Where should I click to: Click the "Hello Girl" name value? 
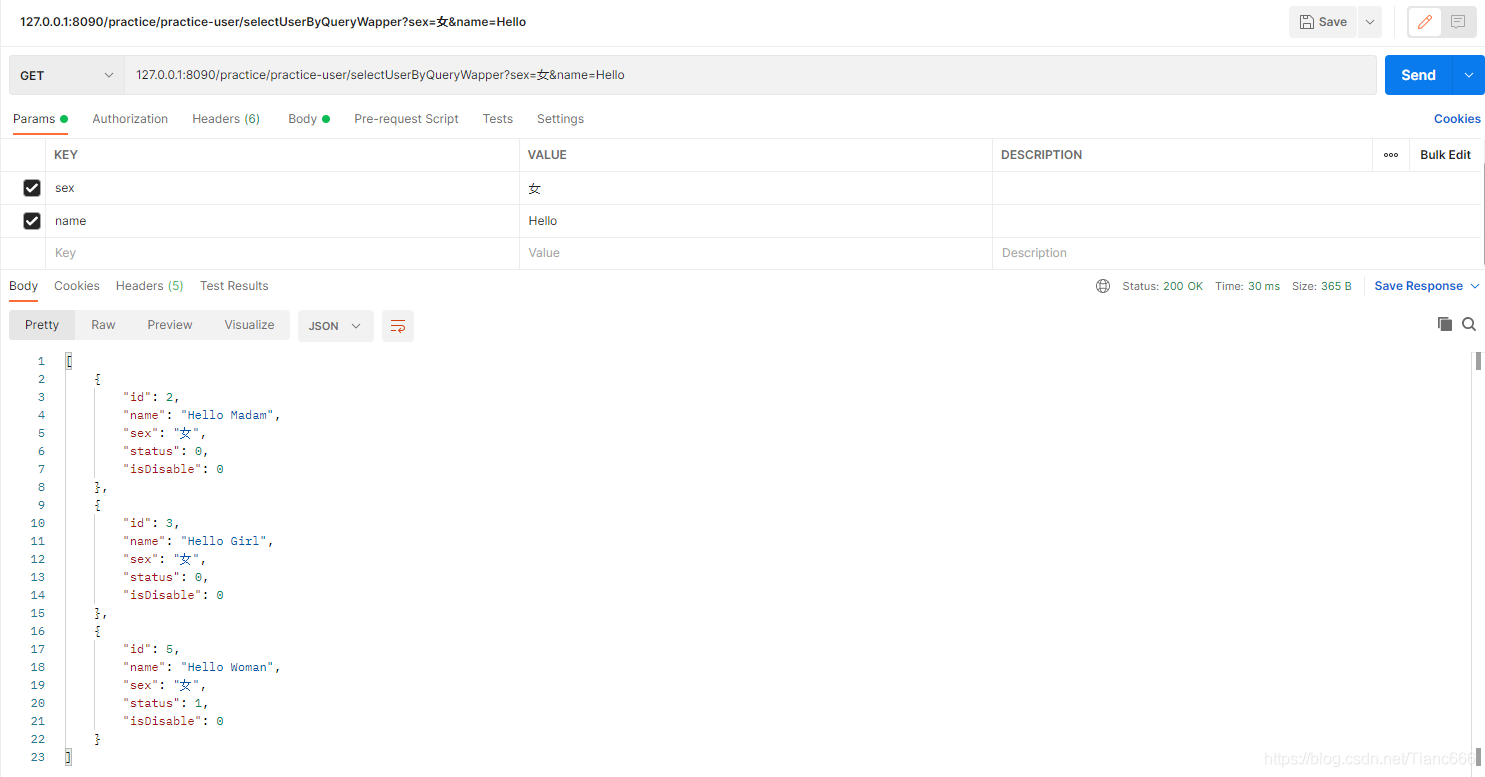[224, 541]
